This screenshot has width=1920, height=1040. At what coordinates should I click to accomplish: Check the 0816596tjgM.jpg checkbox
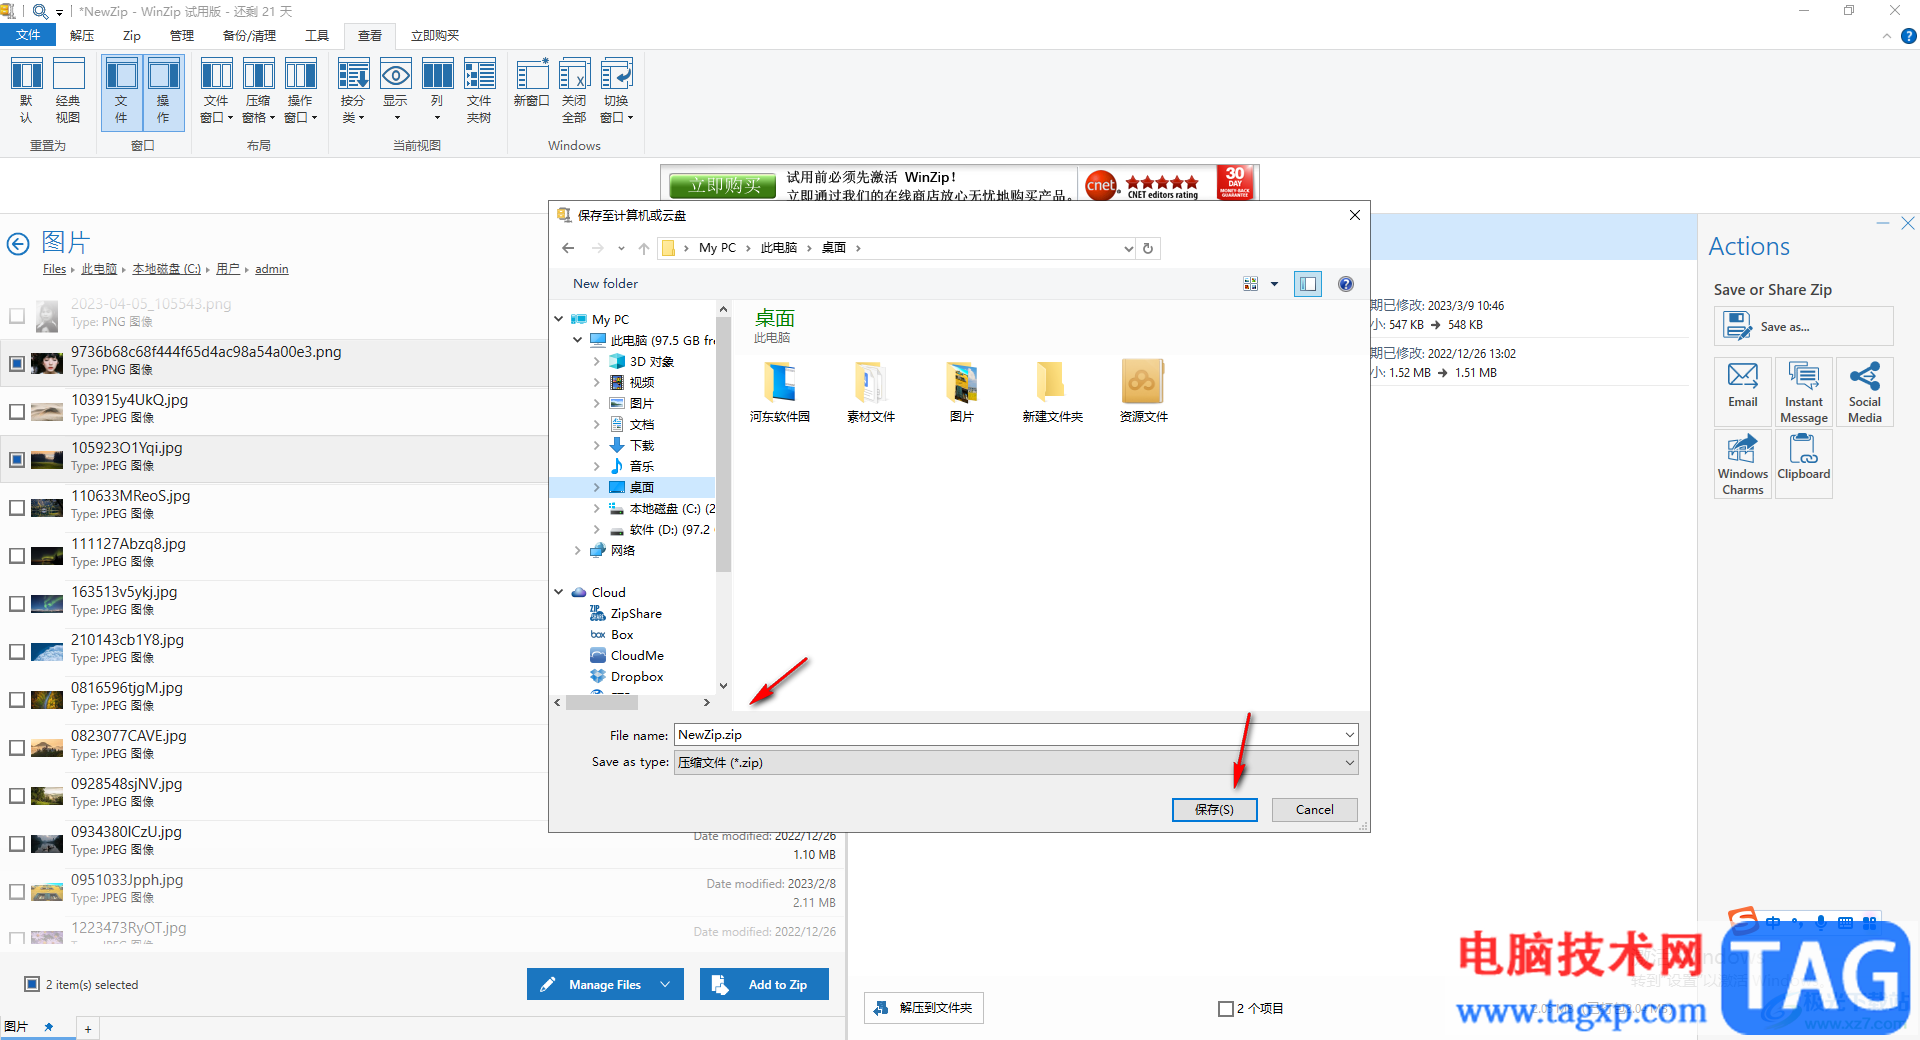(17, 700)
